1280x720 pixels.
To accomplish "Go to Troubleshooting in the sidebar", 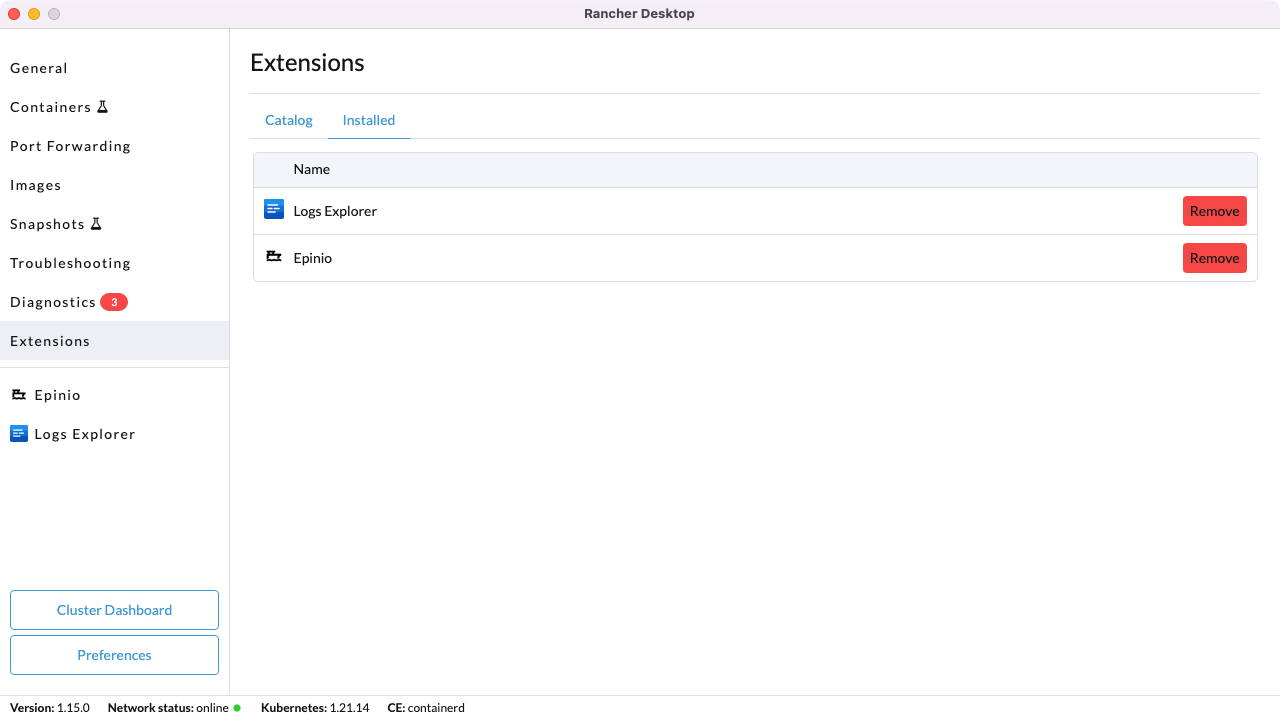I will click(x=70, y=263).
